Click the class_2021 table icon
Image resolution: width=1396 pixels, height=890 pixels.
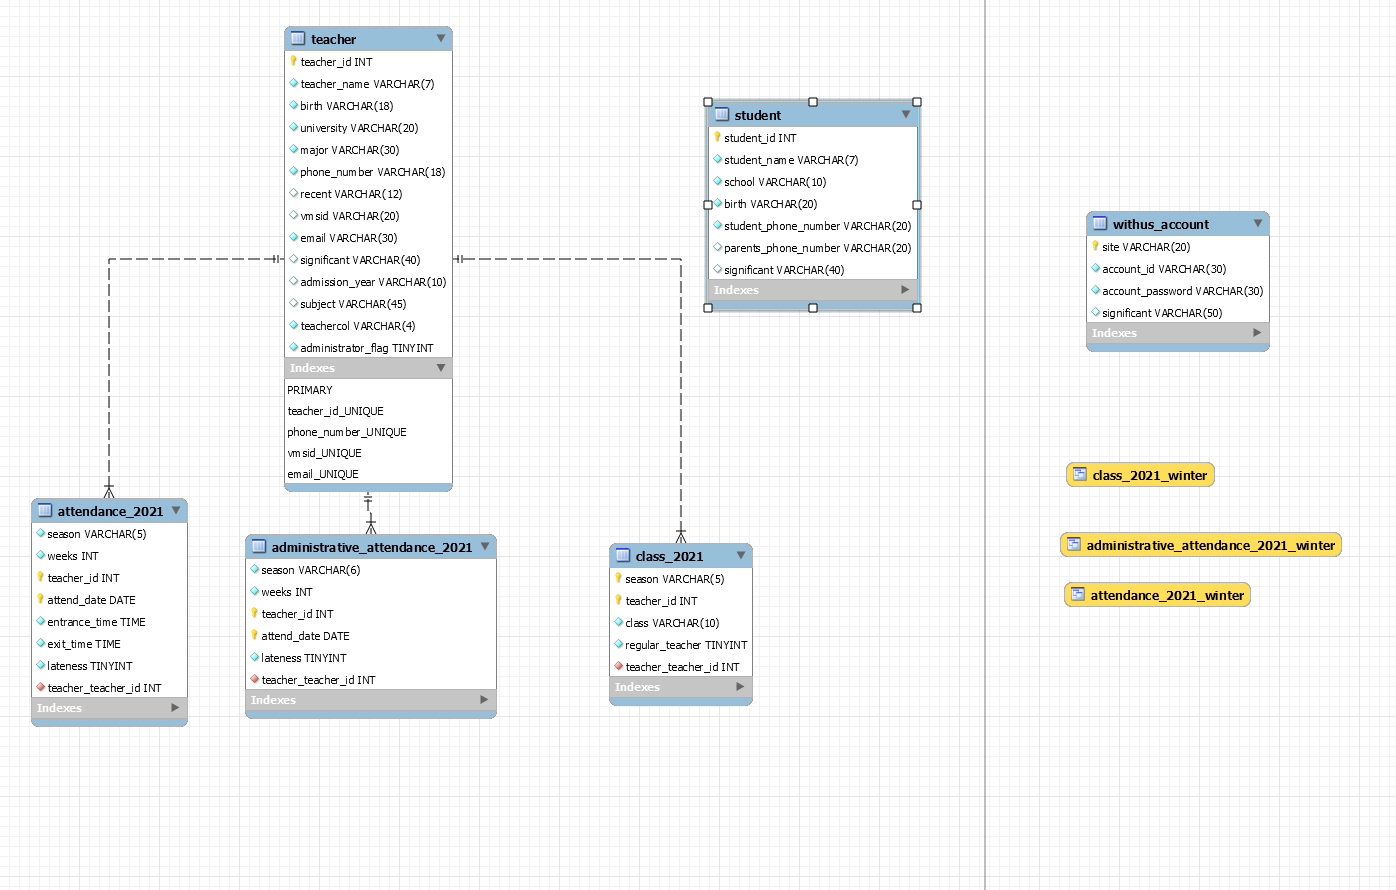pos(623,556)
